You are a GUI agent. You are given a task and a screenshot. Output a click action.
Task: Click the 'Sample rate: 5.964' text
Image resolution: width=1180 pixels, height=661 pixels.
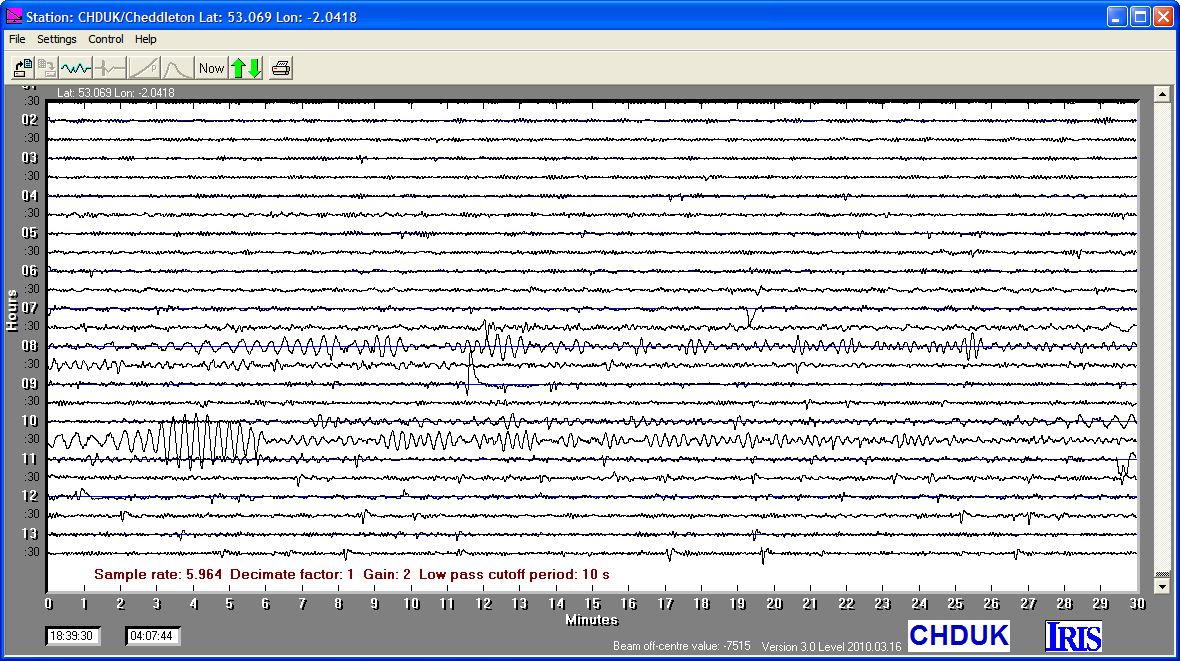[158, 574]
